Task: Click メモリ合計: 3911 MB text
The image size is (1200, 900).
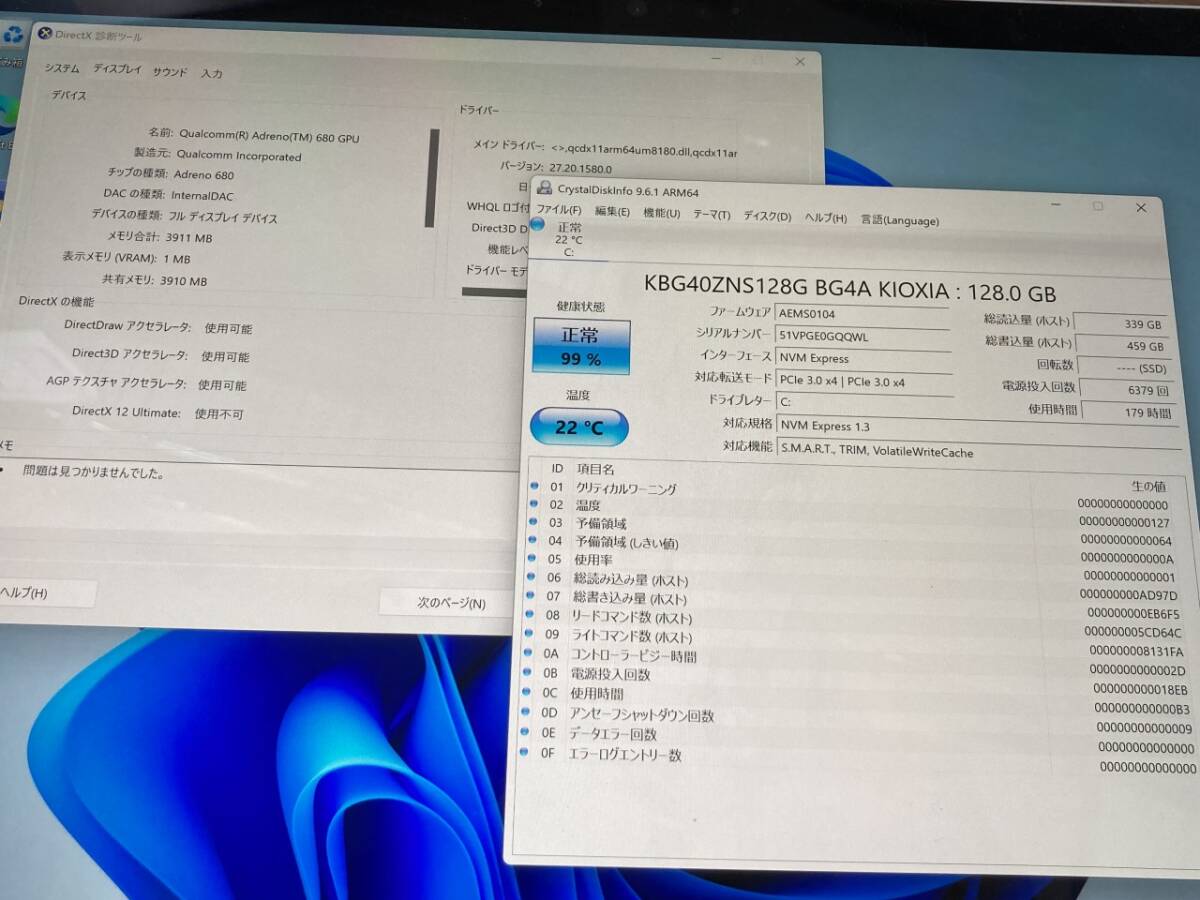Action: click(x=158, y=237)
